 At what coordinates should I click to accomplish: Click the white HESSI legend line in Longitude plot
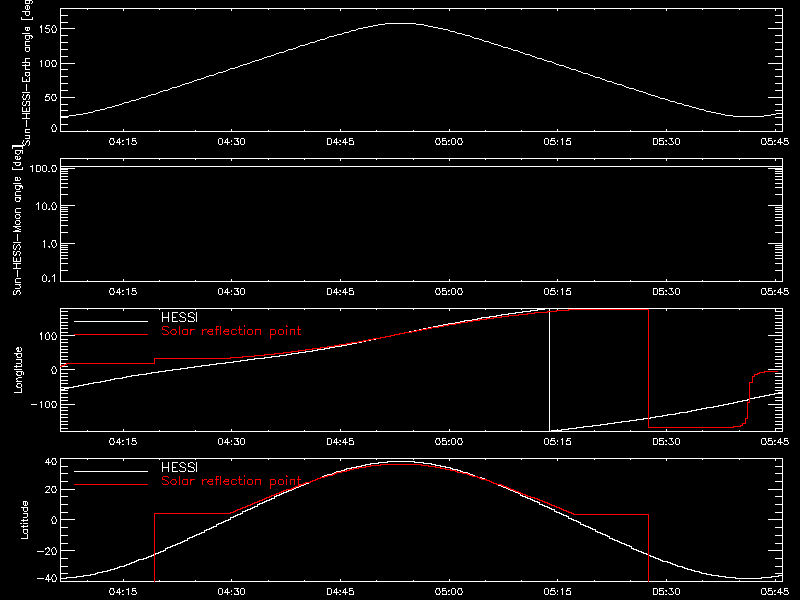(111, 321)
